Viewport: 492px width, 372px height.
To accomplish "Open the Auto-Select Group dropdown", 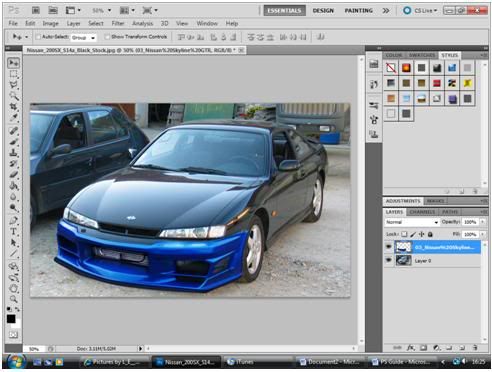I will (83, 38).
